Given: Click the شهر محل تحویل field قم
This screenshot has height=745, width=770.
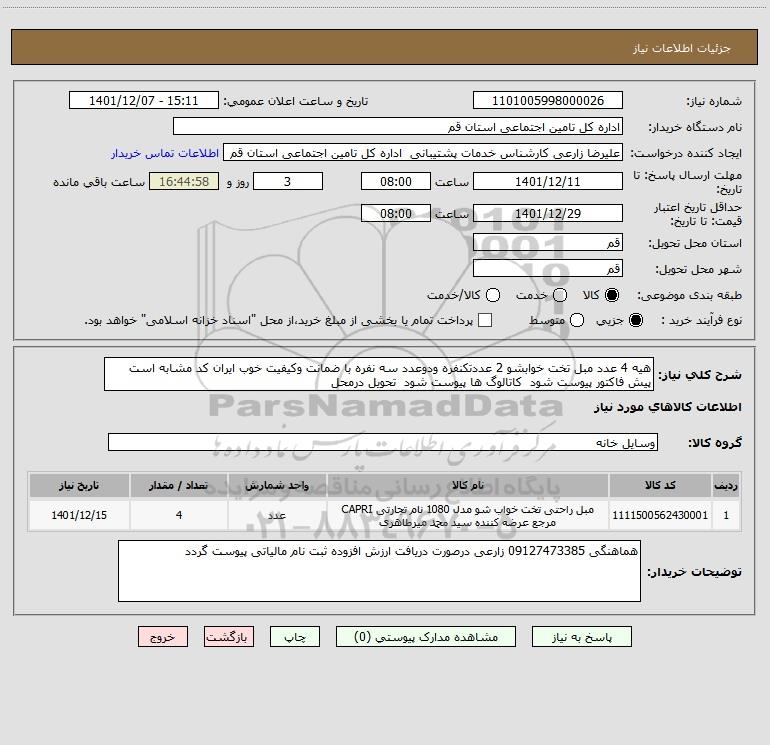Looking at the screenshot, I should (x=548, y=269).
